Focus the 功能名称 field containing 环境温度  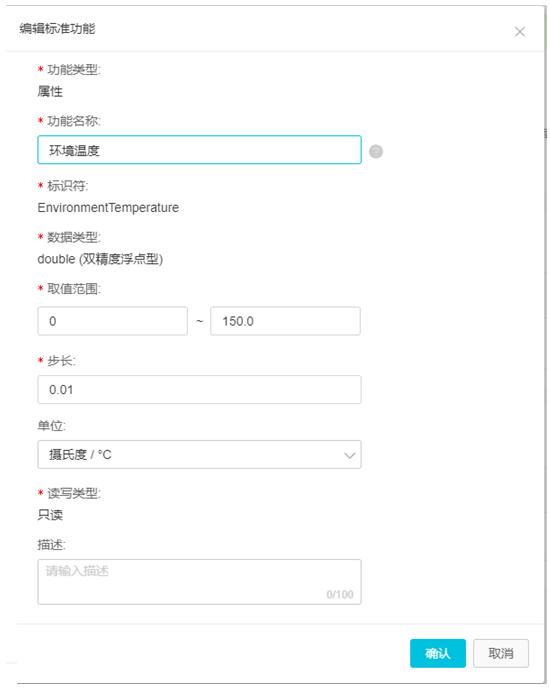(199, 150)
